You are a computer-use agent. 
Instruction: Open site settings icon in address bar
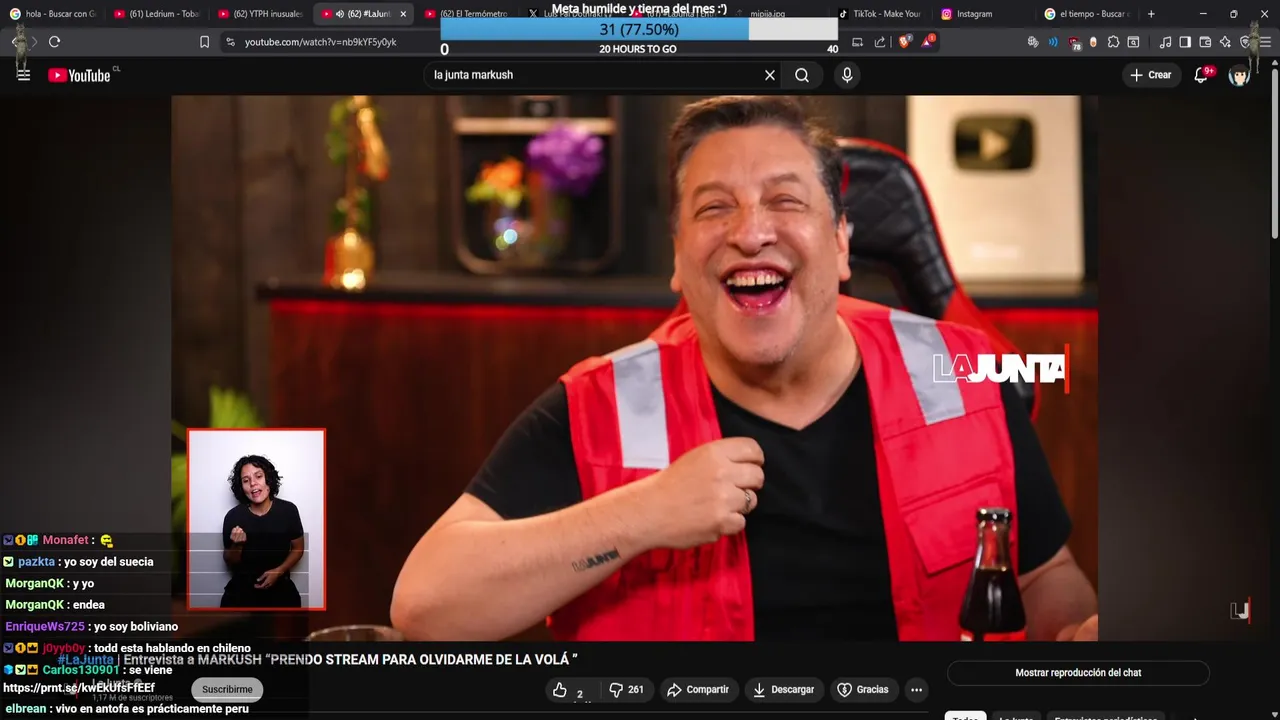[230, 42]
